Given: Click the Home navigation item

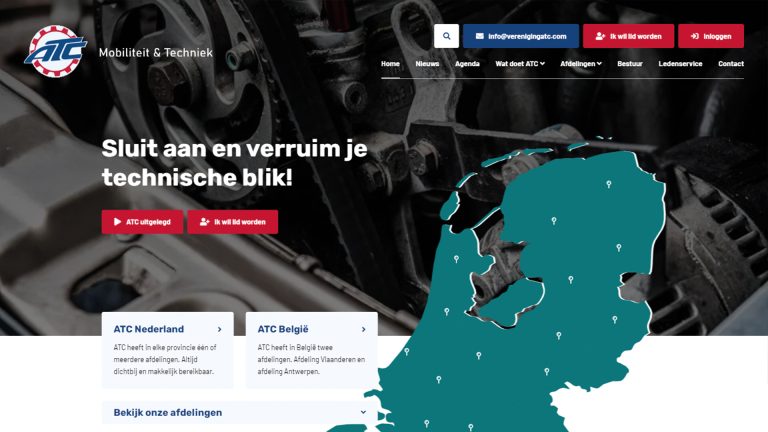Looking at the screenshot, I should pyautogui.click(x=390, y=64).
